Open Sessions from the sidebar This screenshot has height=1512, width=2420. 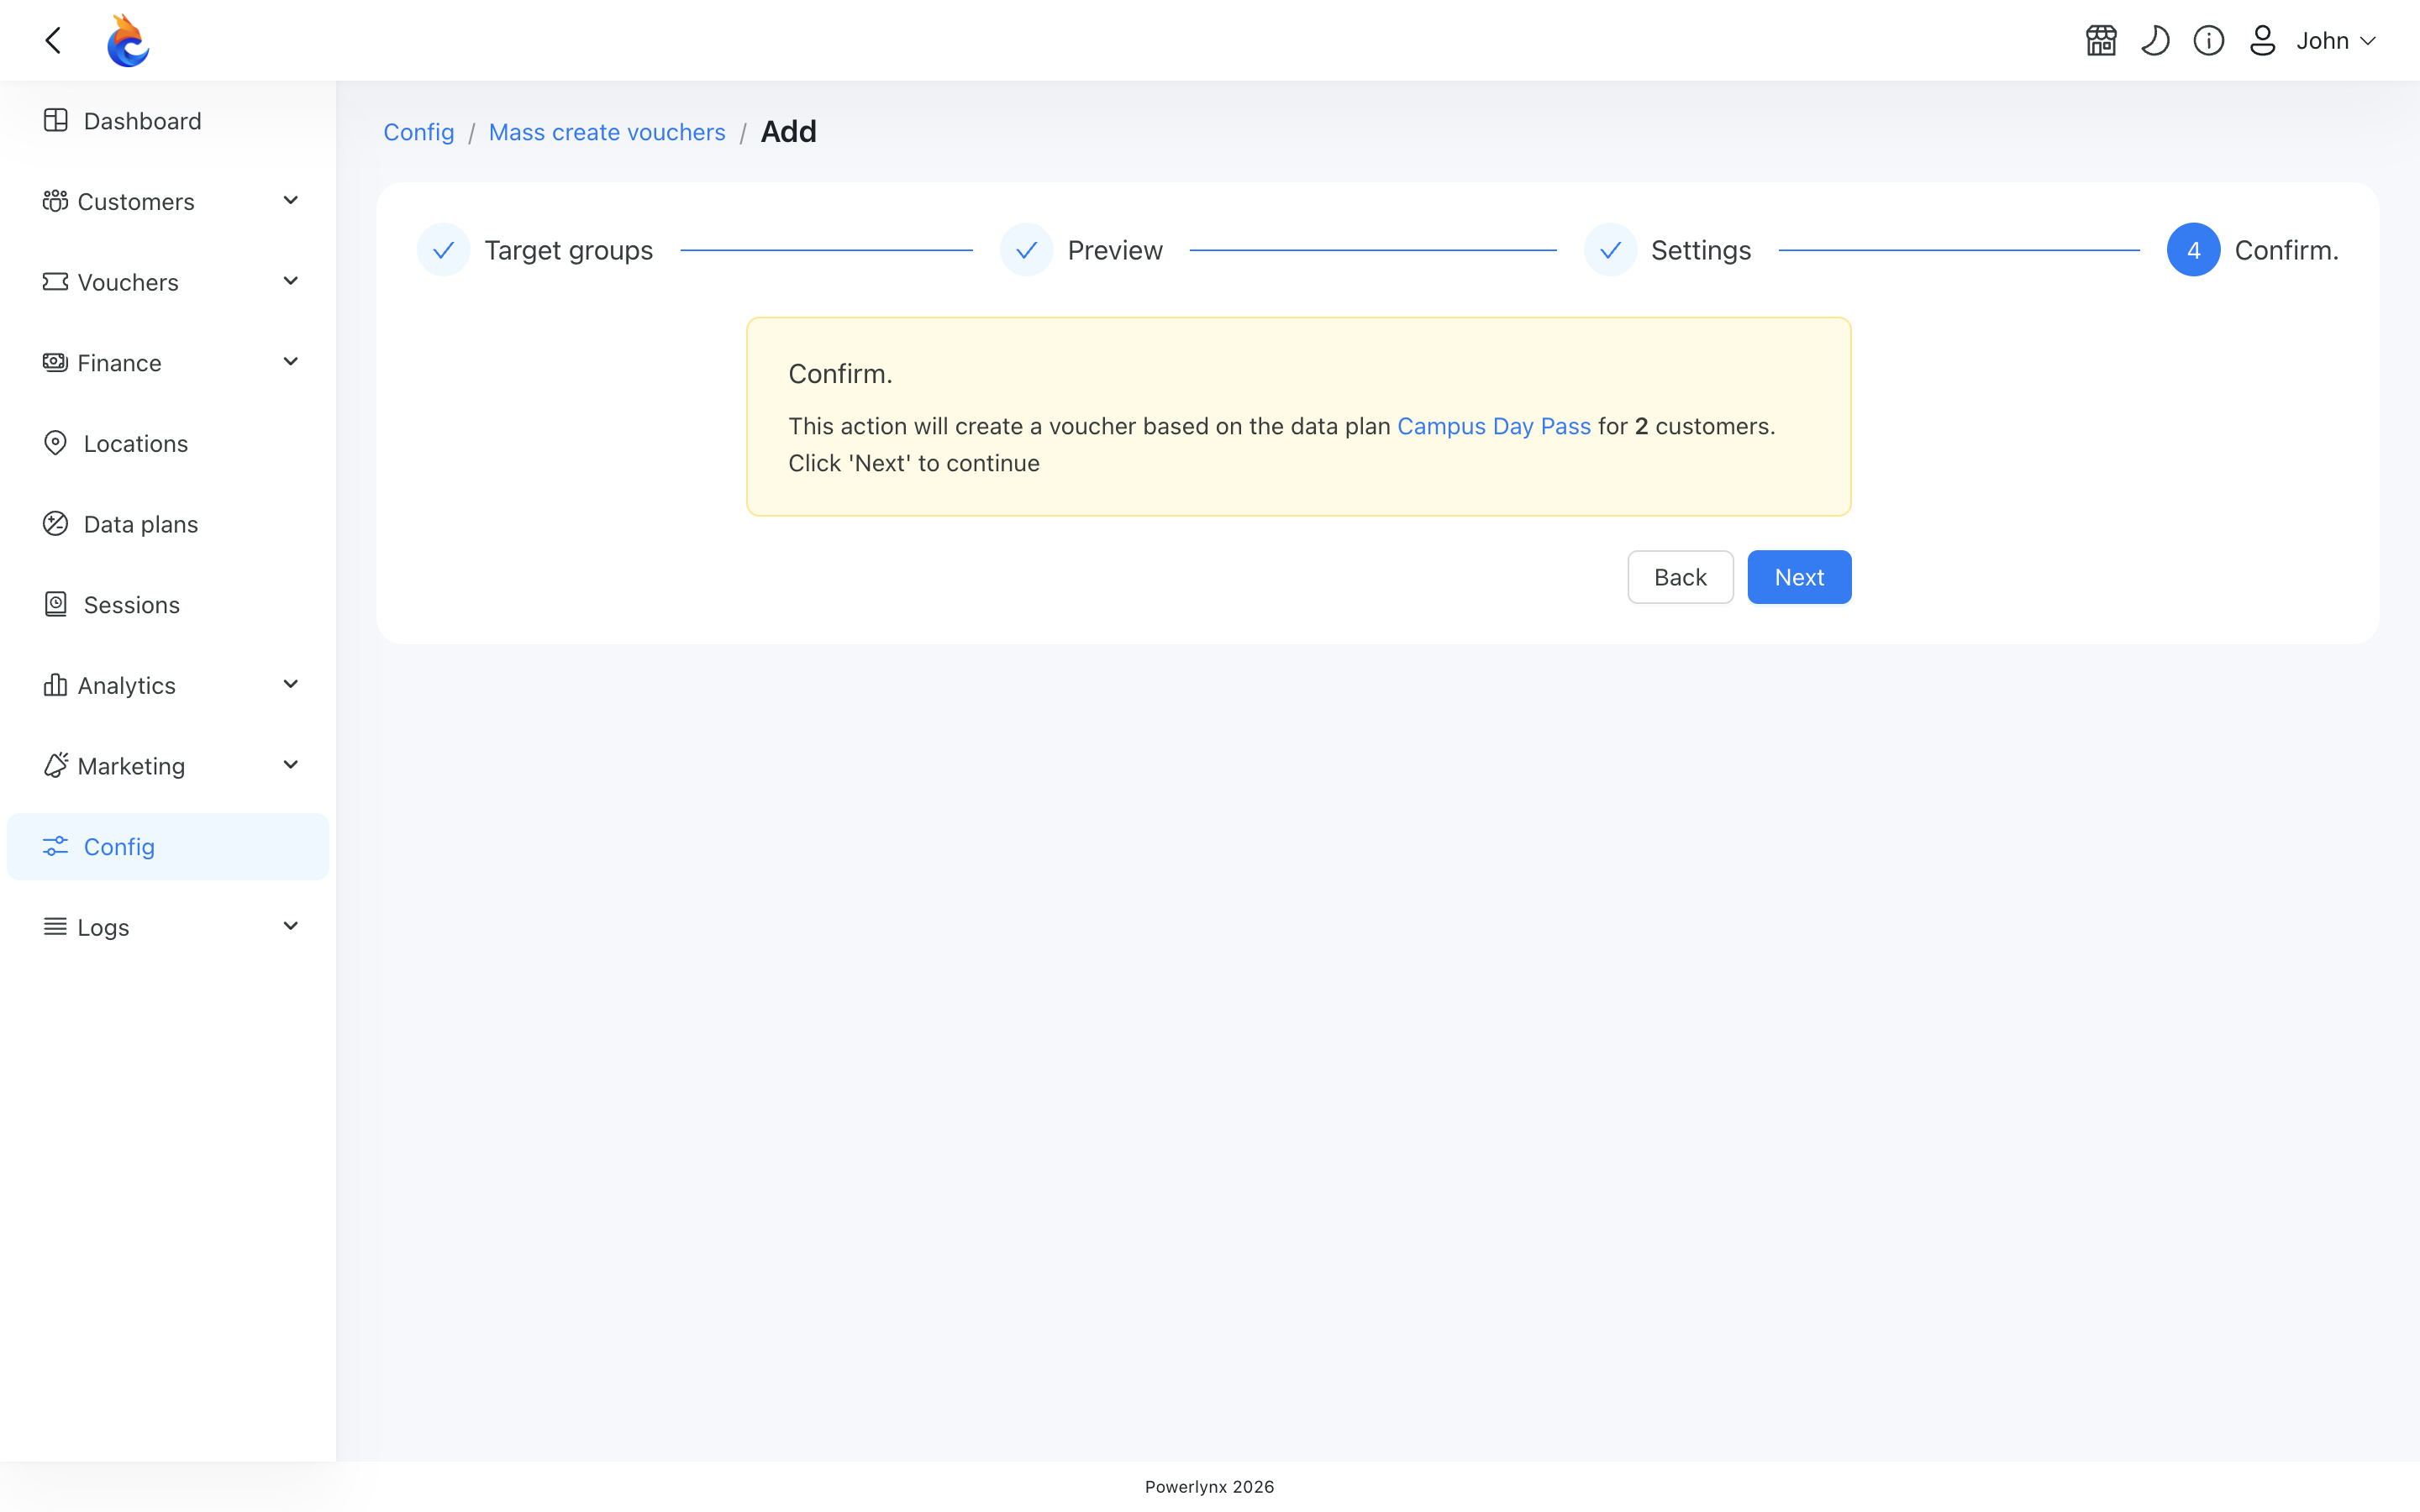(x=168, y=604)
